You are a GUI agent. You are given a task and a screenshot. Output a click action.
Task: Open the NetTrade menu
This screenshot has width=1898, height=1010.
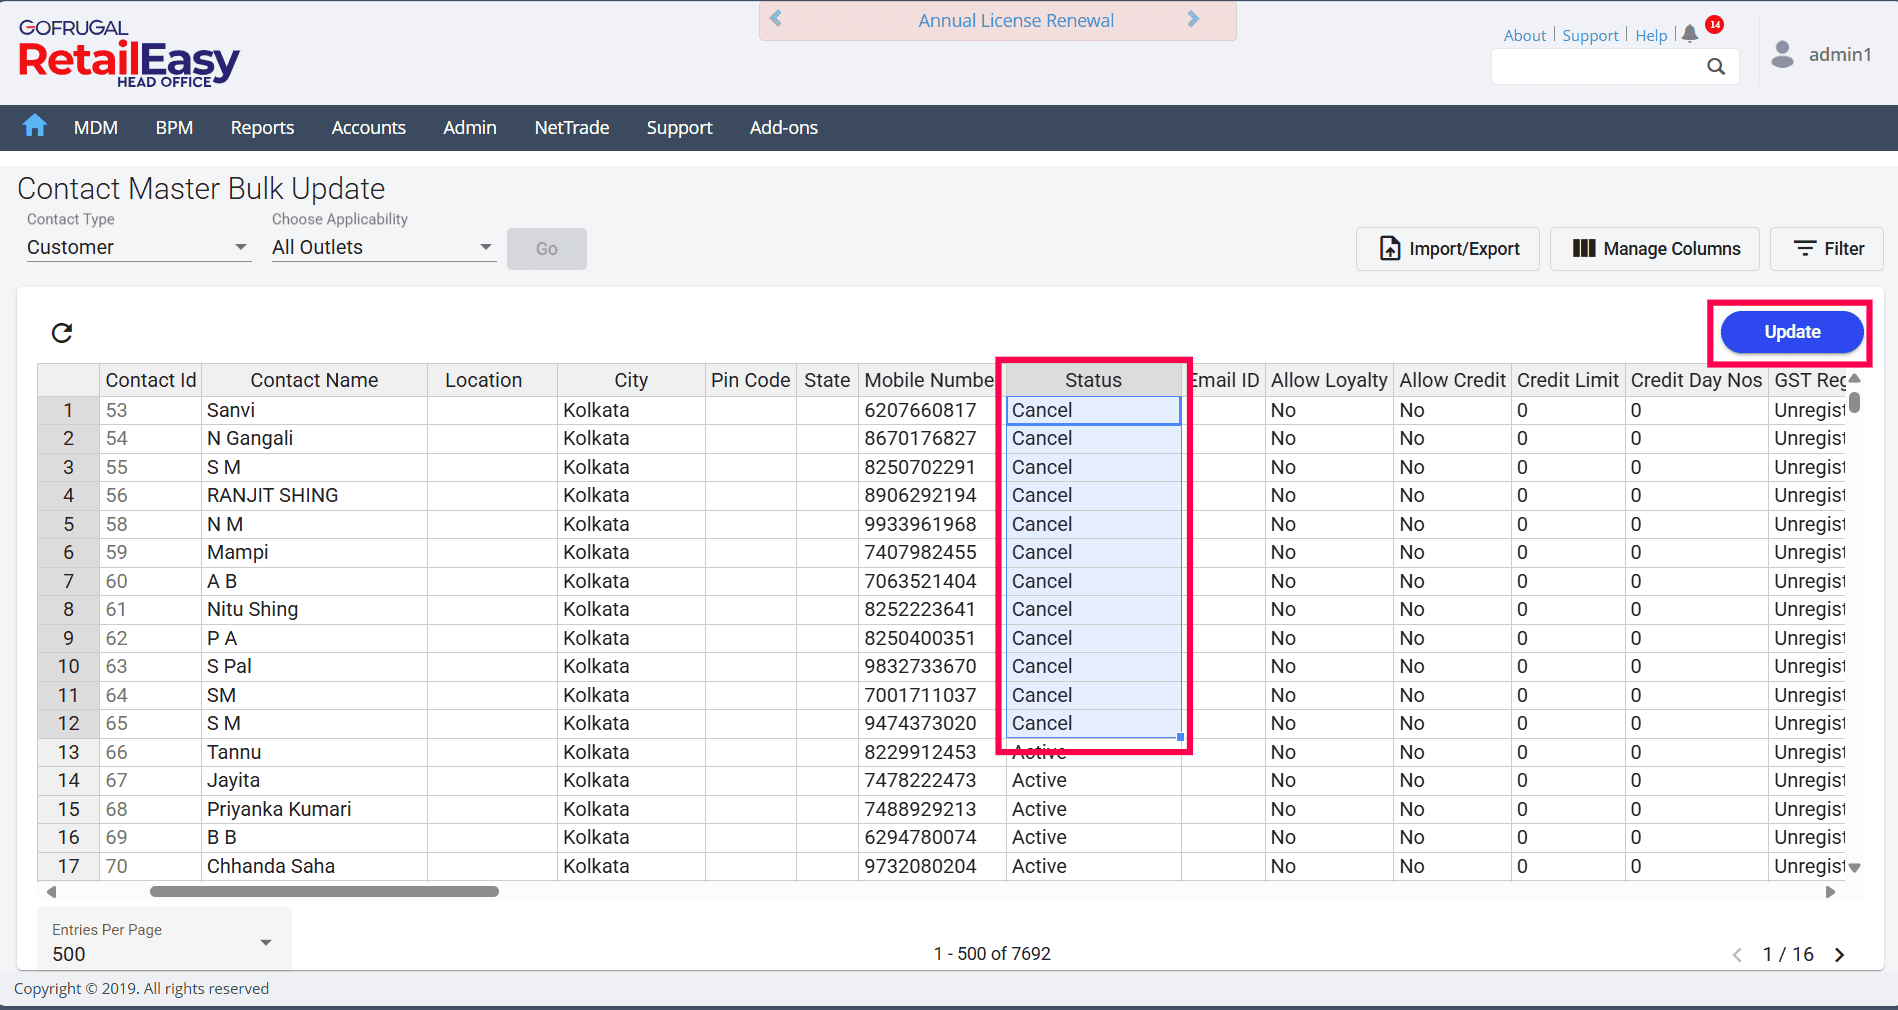[571, 128]
